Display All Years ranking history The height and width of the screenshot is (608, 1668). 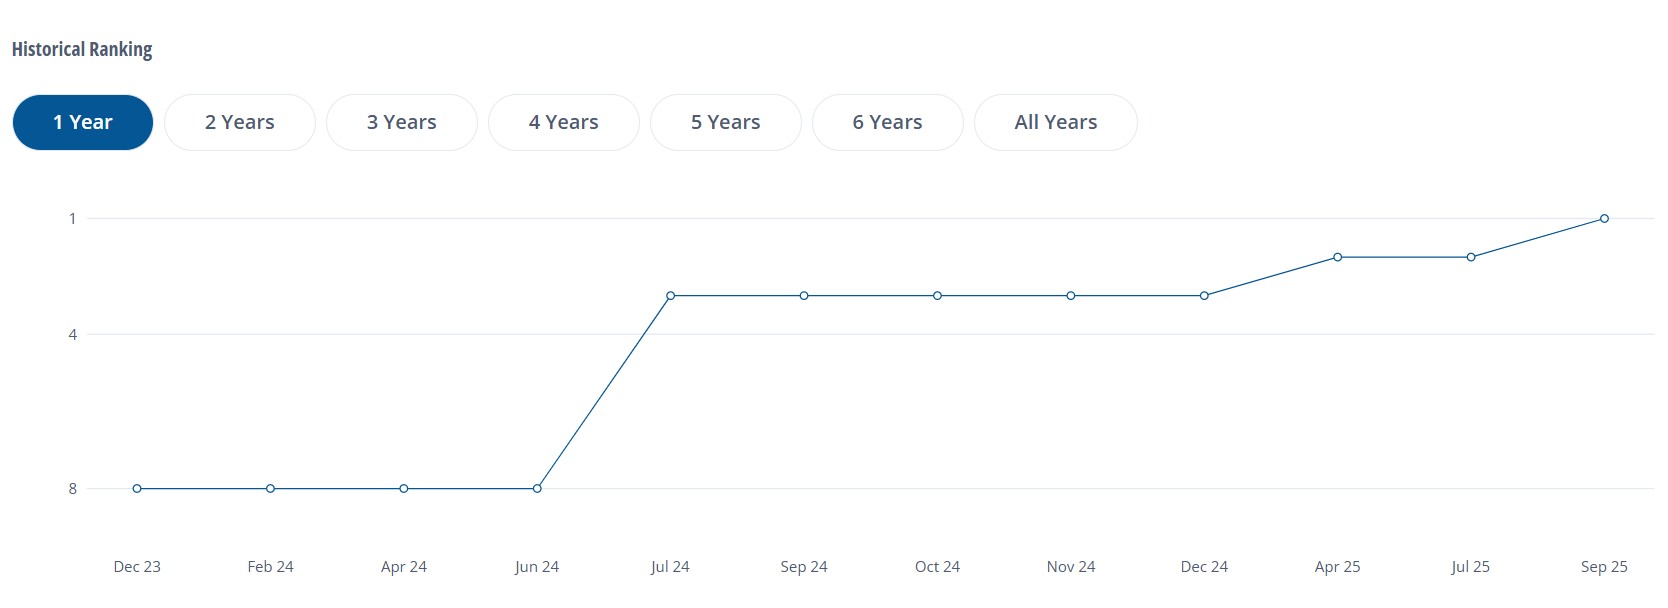tap(1056, 122)
